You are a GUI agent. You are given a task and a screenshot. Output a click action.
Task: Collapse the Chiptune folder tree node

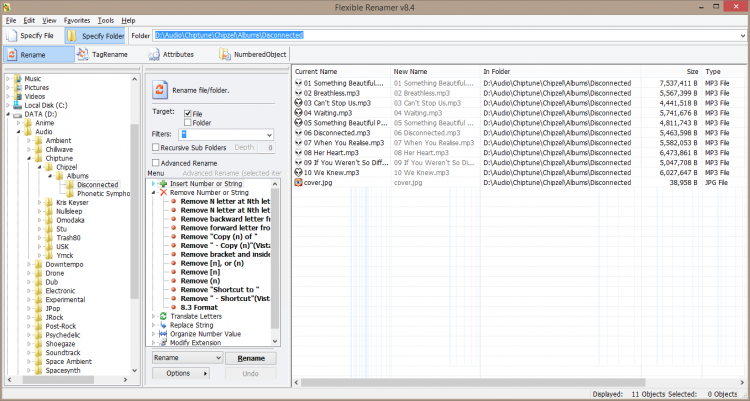tap(29, 158)
